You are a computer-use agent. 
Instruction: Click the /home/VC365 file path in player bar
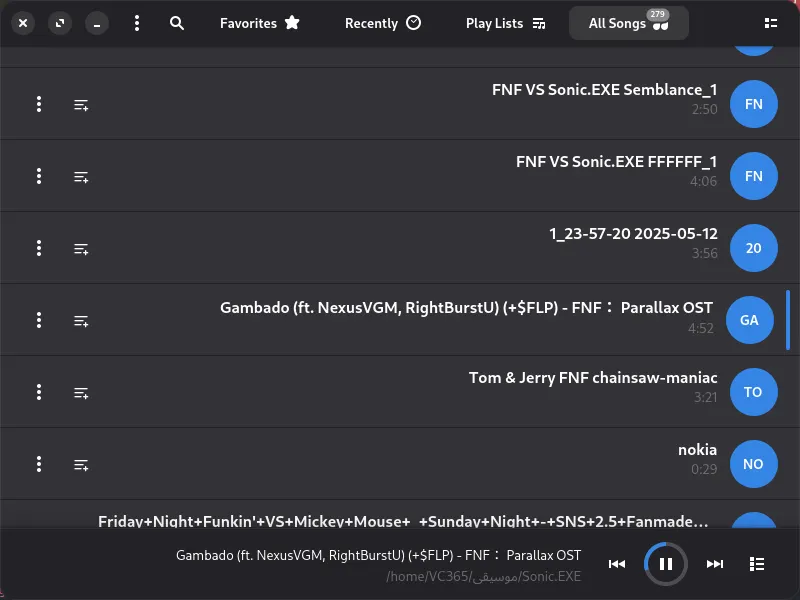484,577
